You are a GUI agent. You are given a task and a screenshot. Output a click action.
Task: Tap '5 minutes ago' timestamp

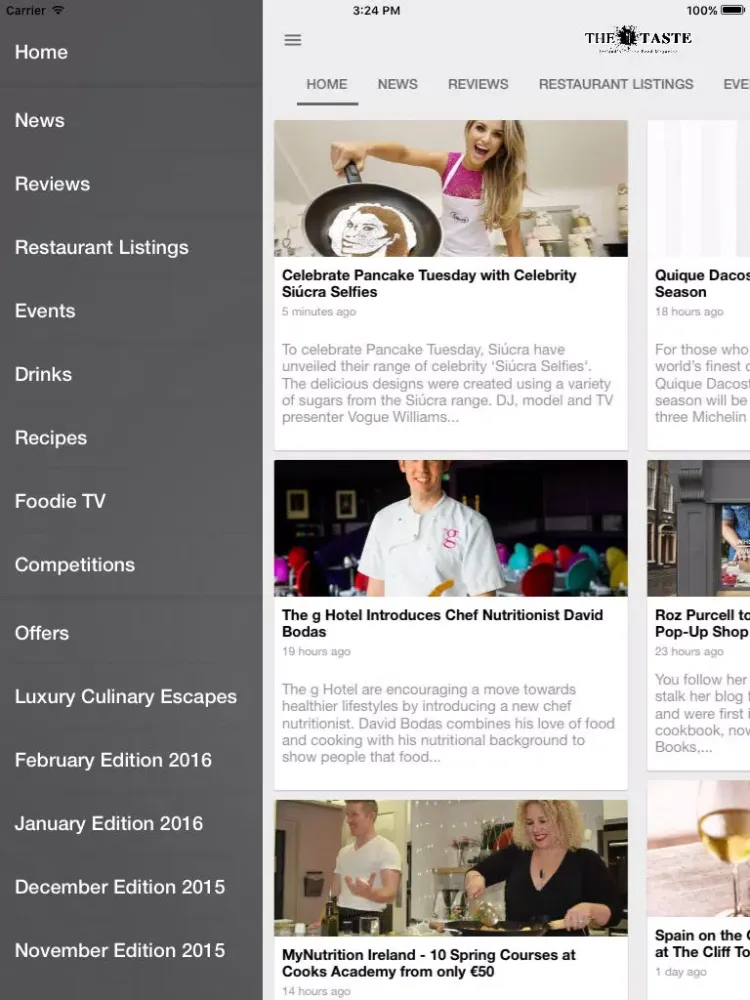319,312
